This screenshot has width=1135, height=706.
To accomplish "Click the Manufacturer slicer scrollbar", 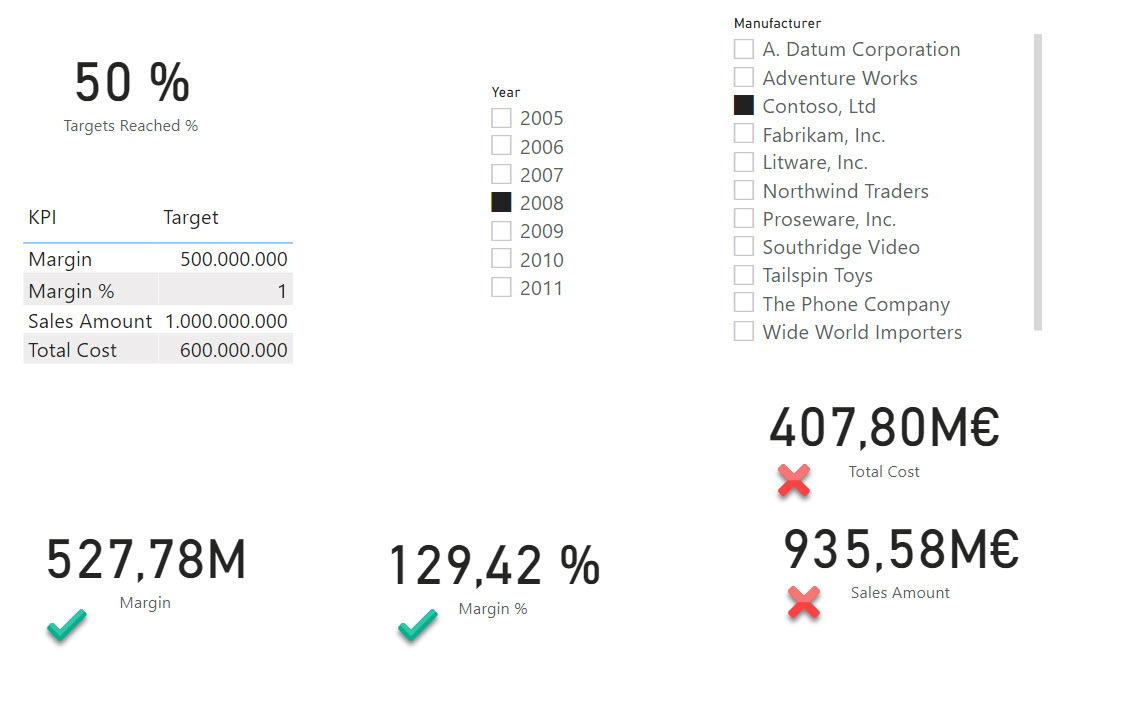I will click(x=1037, y=180).
